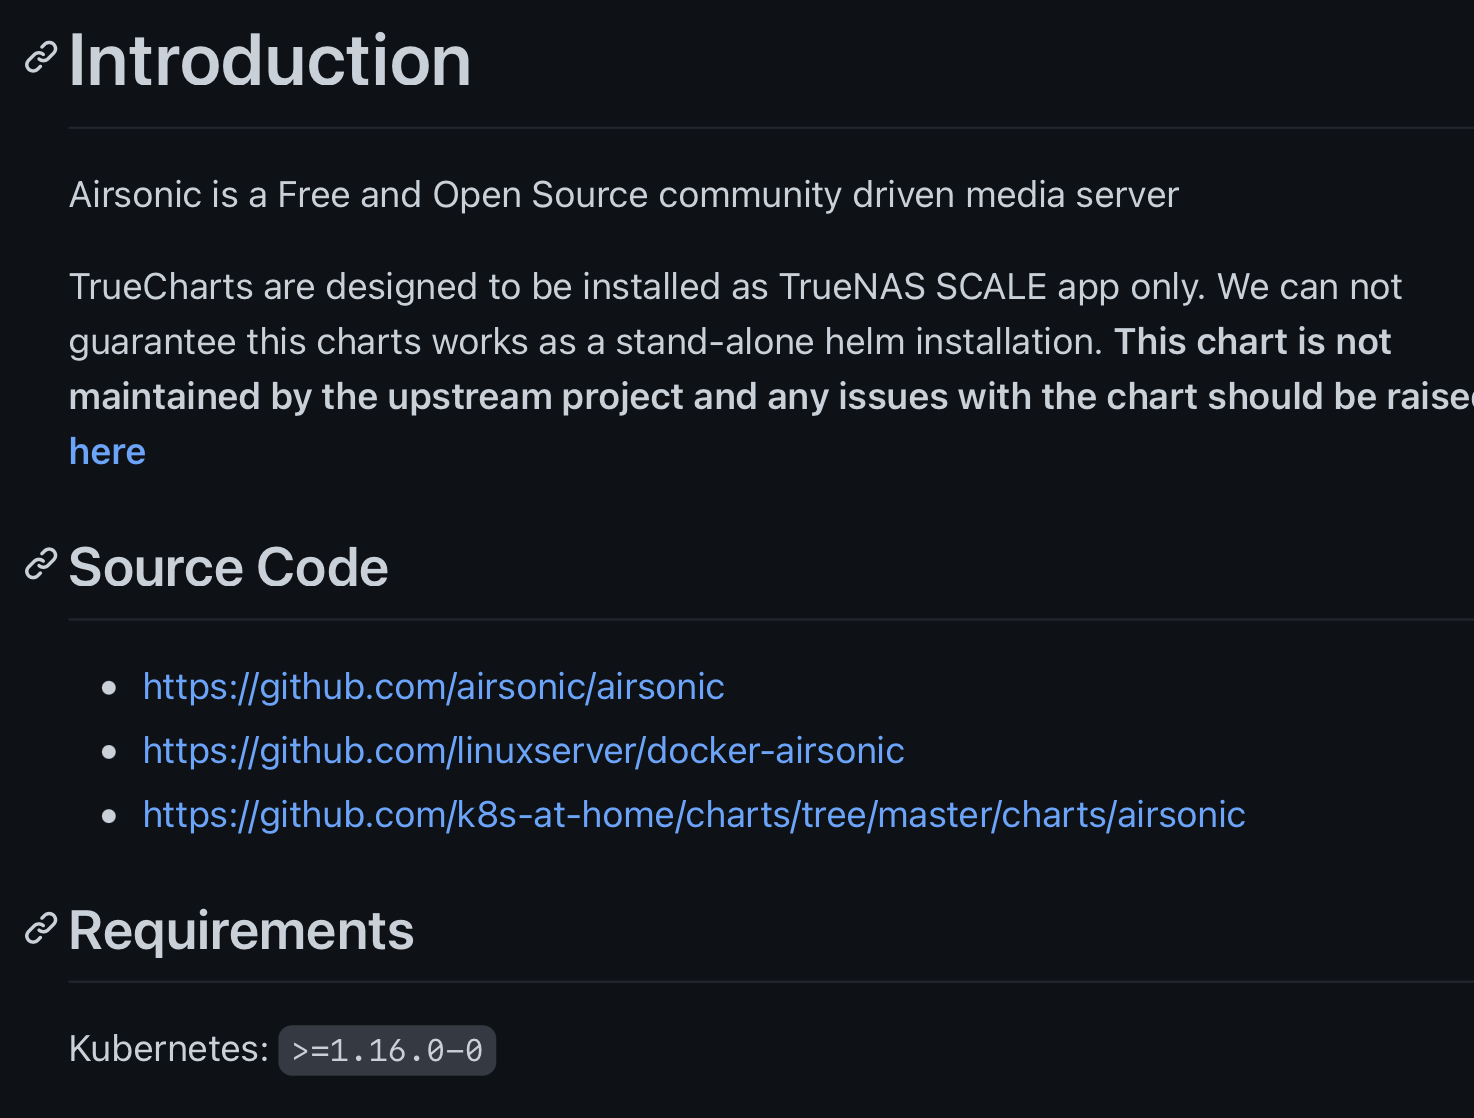This screenshot has height=1118, width=1474.
Task: Click the Requirements heading text
Action: [241, 931]
